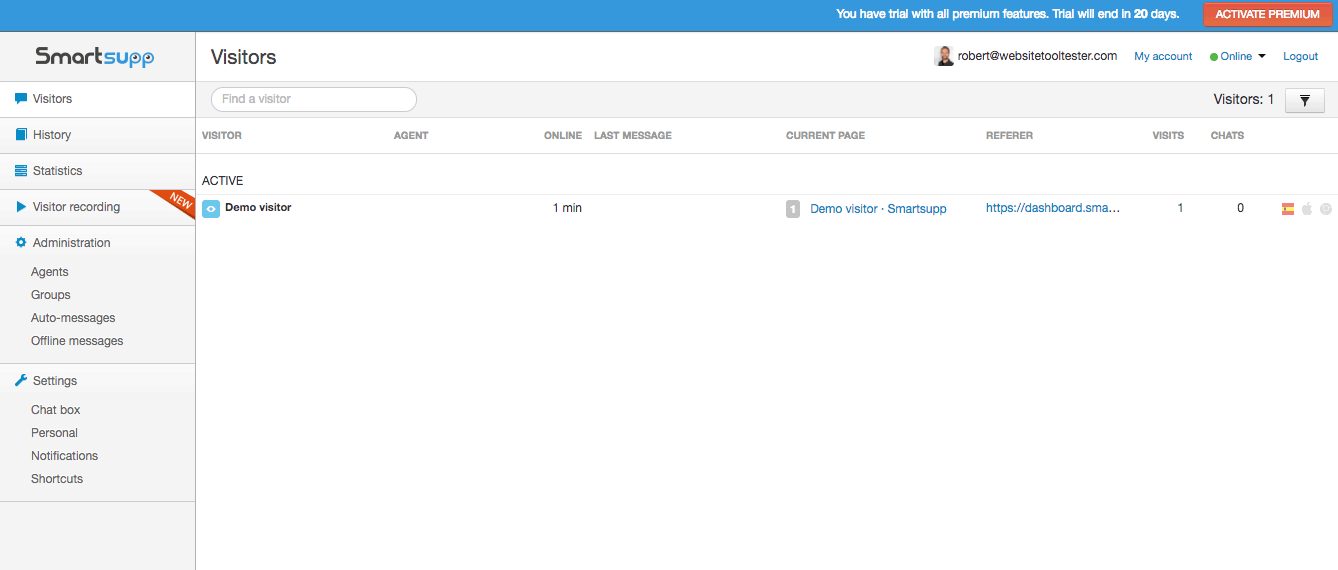
Task: Click the Administration gear icon
Action: (21, 243)
